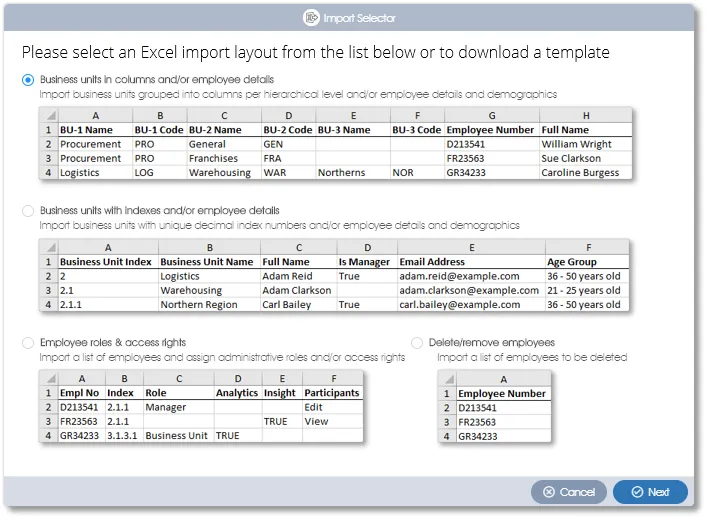
Task: Click the X icon on Cancel button
Action: click(548, 492)
